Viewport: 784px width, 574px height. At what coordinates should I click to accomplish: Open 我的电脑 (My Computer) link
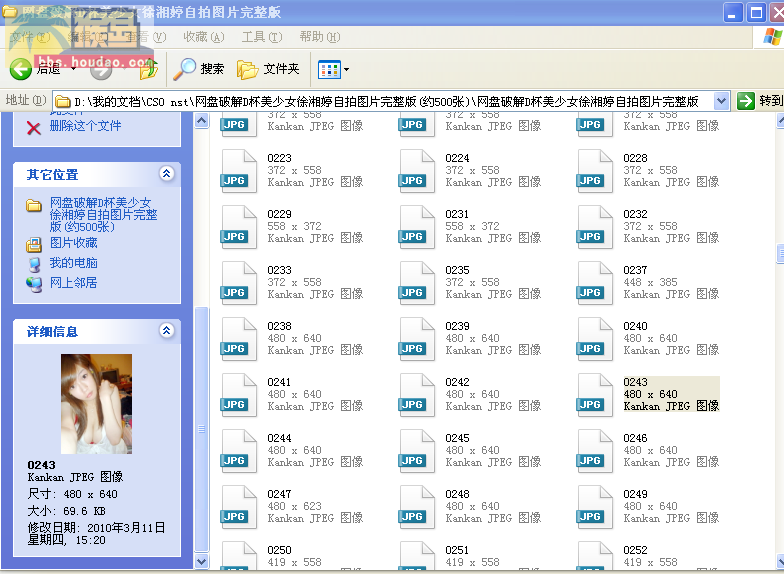[x=74, y=263]
